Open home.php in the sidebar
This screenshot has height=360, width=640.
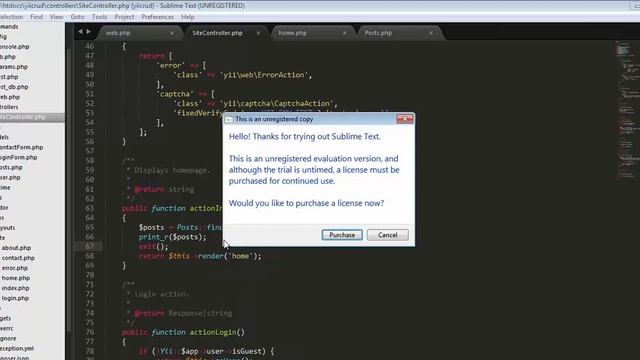tap(16, 278)
